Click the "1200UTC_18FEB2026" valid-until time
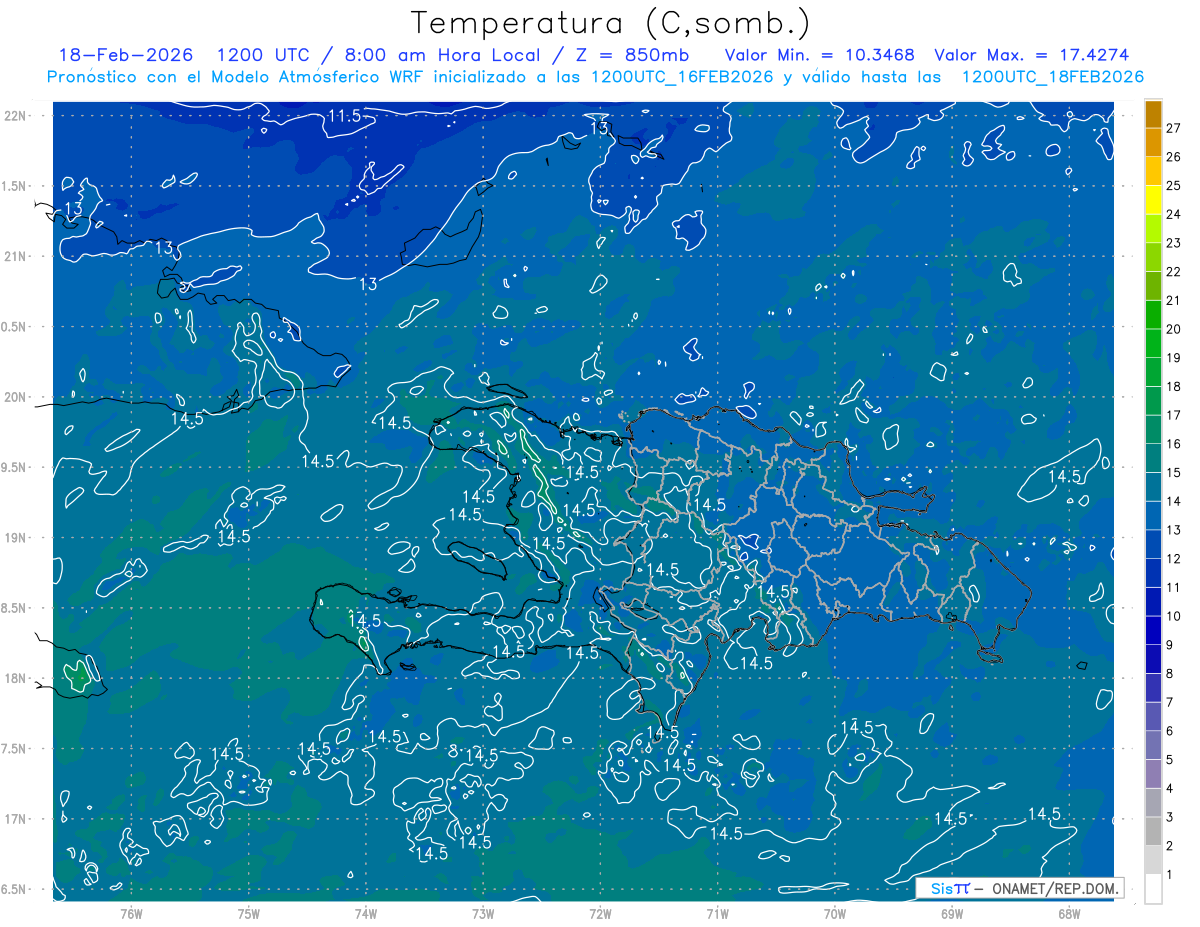Image resolution: width=1200 pixels, height=927 pixels. pyautogui.click(x=1053, y=77)
